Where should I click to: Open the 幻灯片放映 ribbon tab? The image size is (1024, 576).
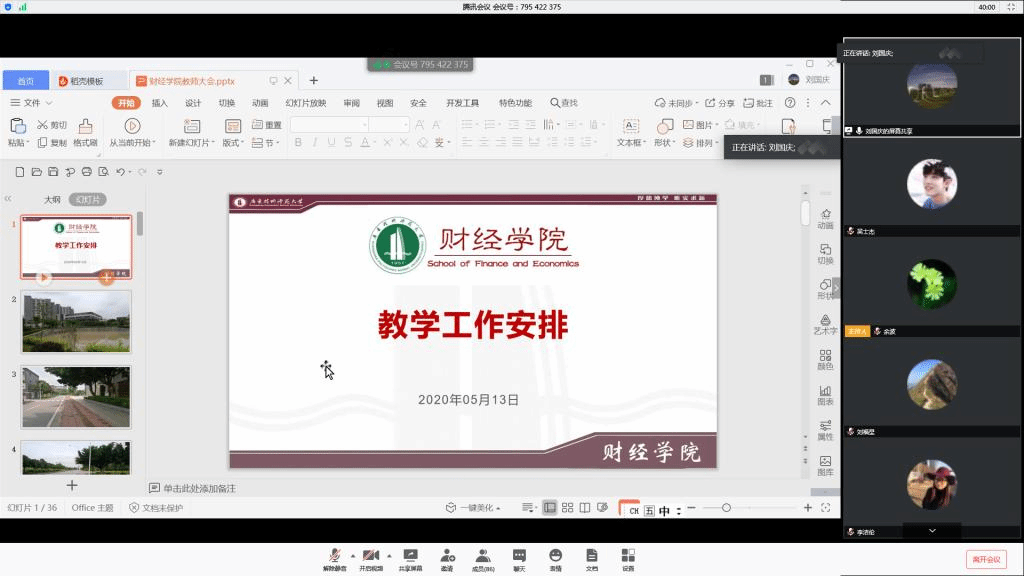(x=305, y=103)
